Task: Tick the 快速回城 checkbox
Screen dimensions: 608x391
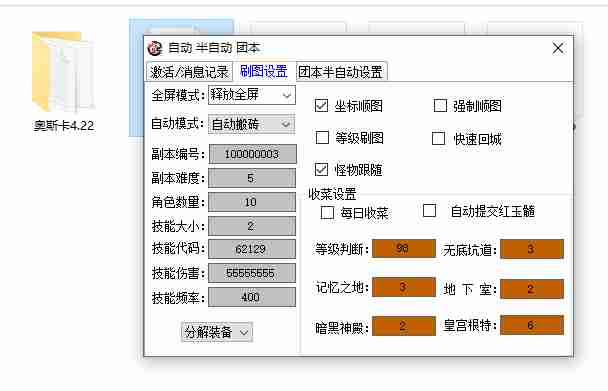Action: coord(439,138)
